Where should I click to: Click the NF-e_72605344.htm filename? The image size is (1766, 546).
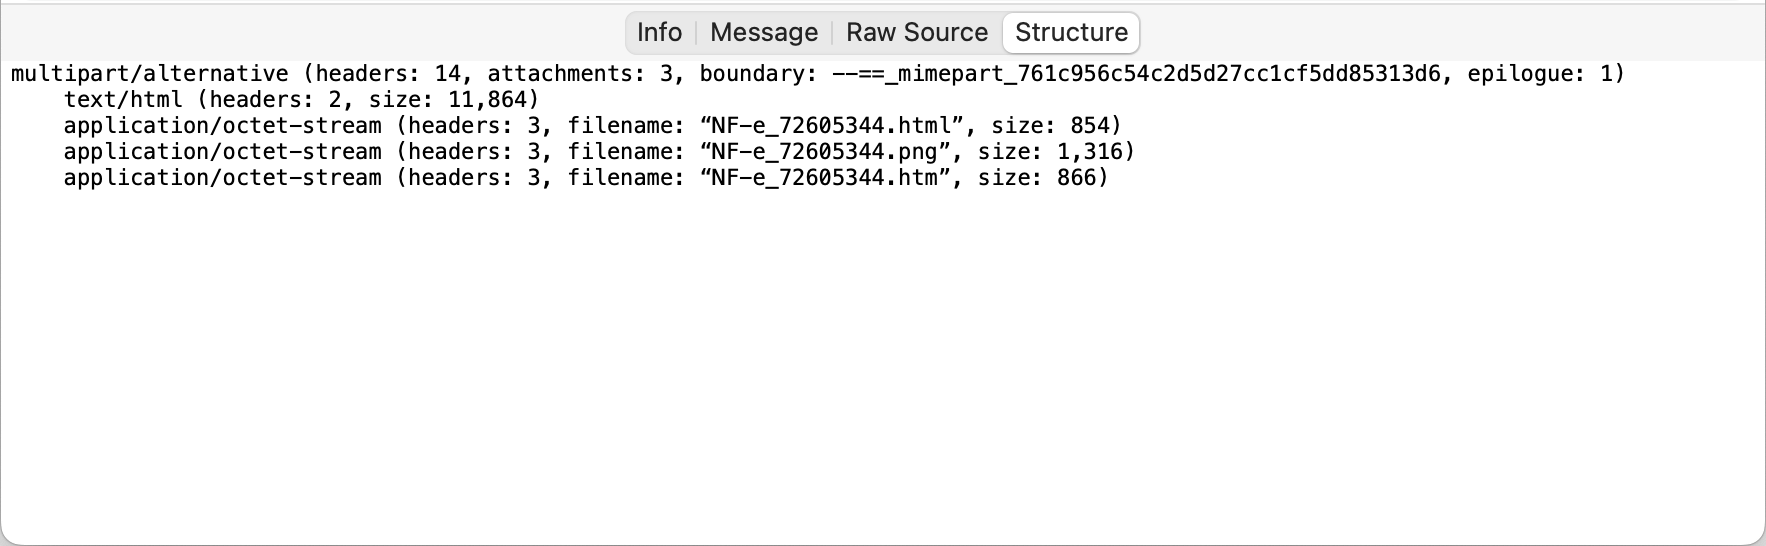point(823,178)
